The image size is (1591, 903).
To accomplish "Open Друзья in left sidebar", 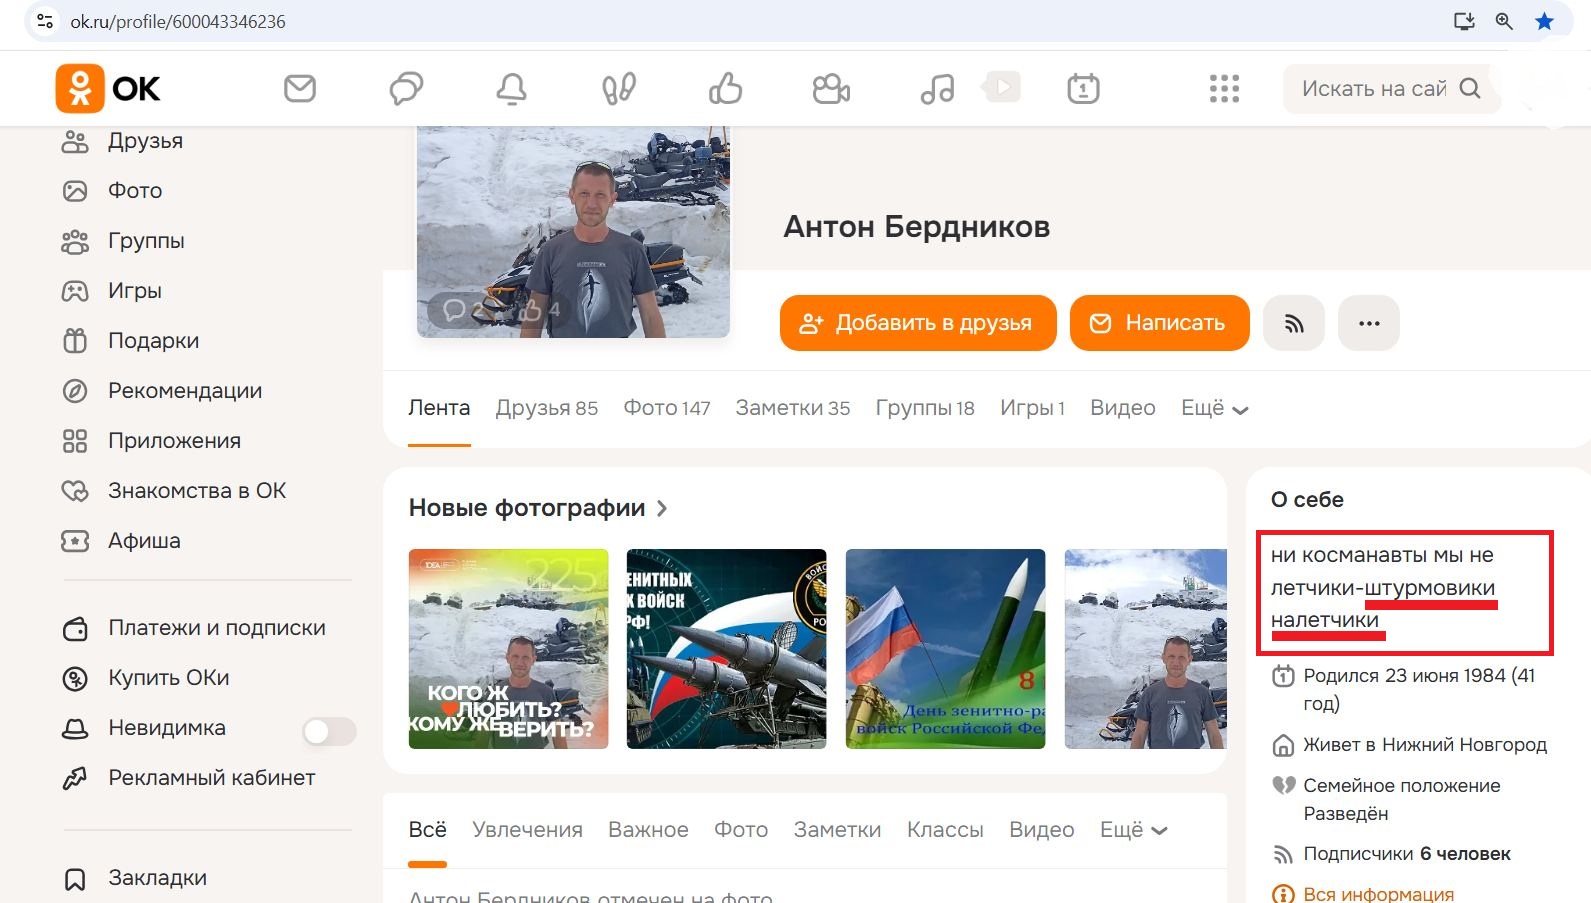I will [145, 141].
